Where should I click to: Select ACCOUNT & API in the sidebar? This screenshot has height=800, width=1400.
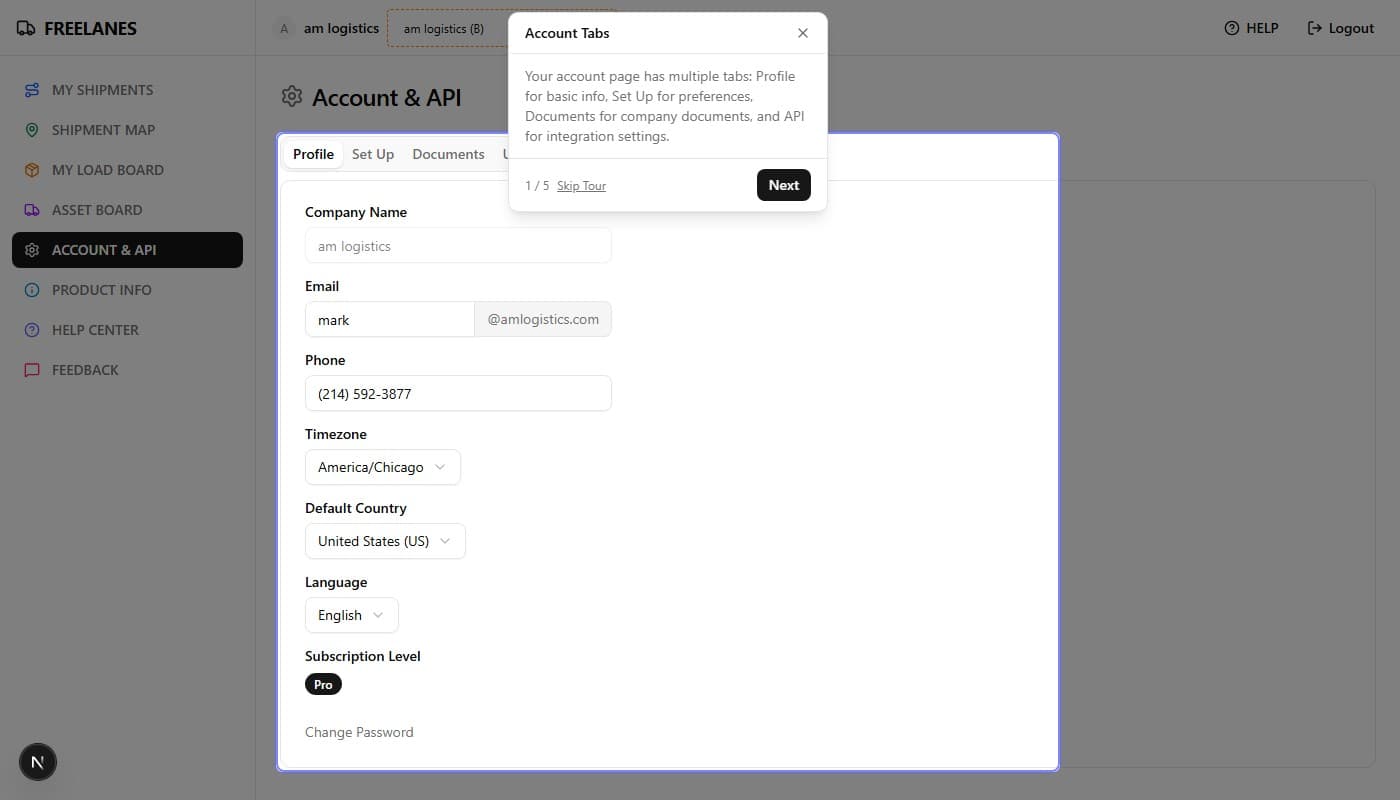coord(127,250)
